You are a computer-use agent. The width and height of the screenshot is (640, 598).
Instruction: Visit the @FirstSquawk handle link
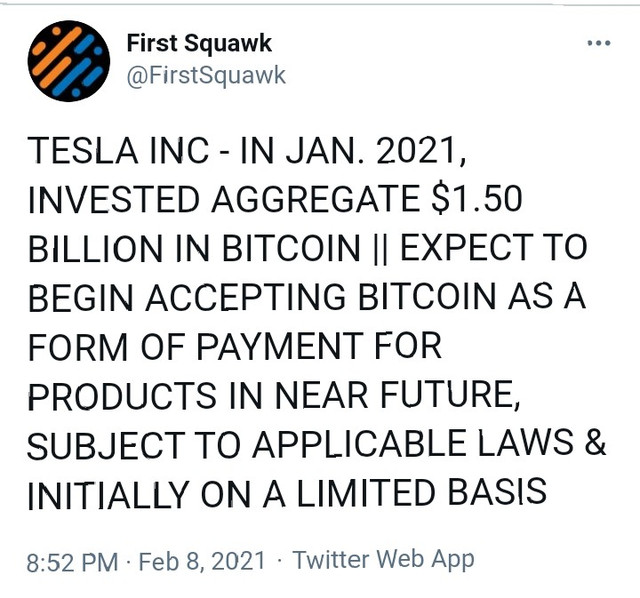pyautogui.click(x=206, y=76)
